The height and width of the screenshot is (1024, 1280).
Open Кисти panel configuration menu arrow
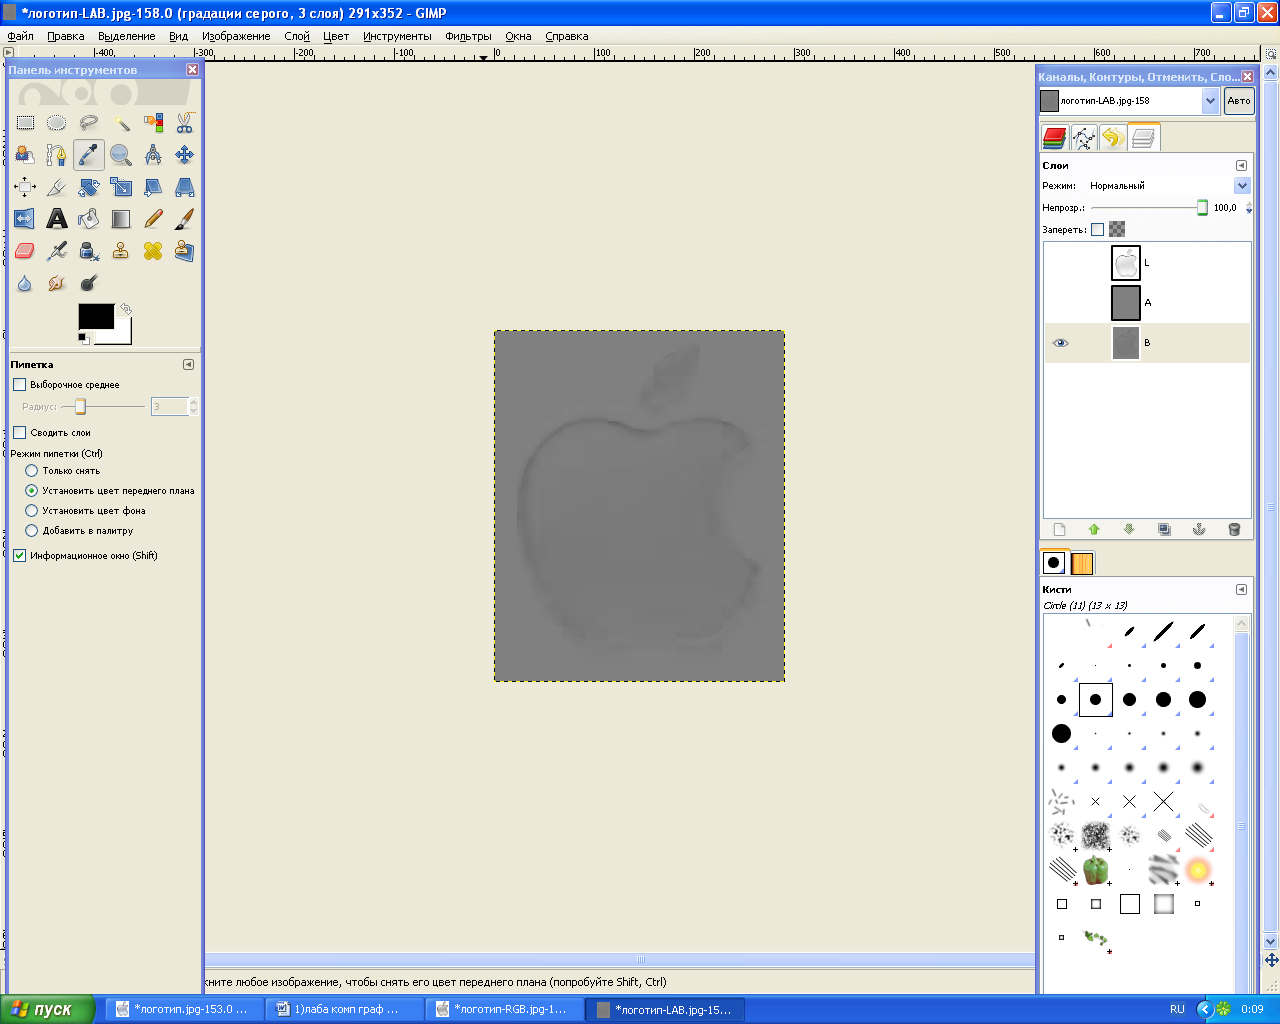(1241, 589)
